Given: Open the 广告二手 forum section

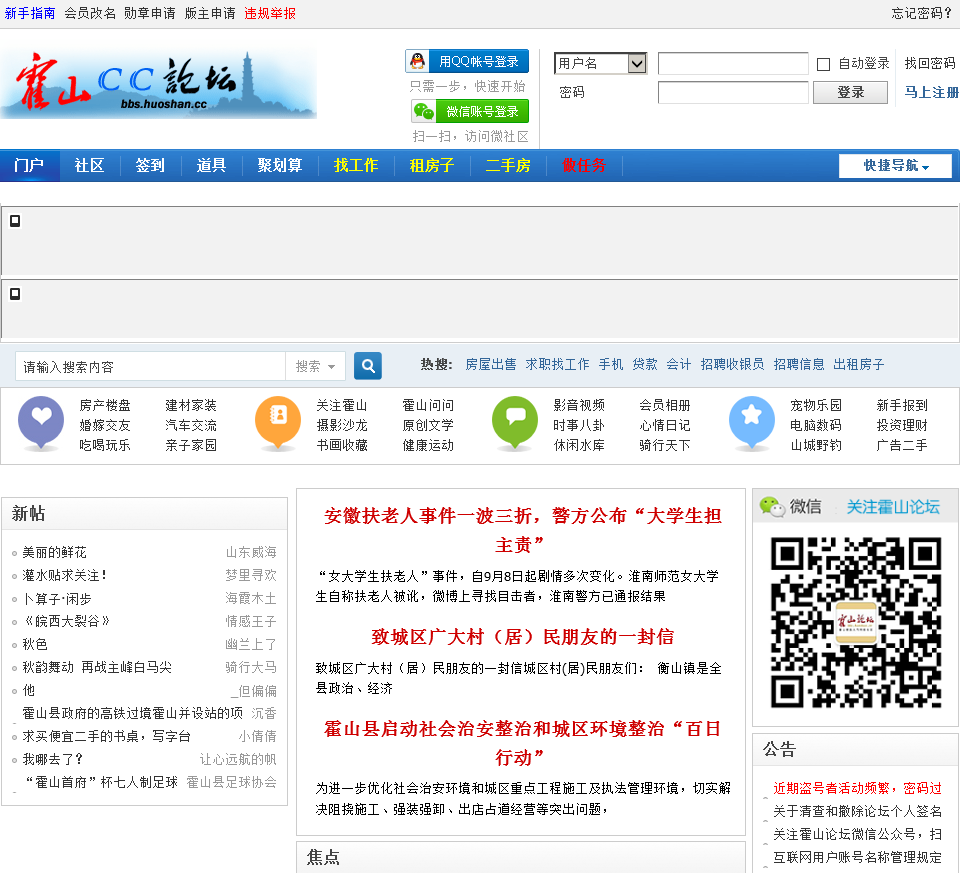Looking at the screenshot, I should point(902,445).
